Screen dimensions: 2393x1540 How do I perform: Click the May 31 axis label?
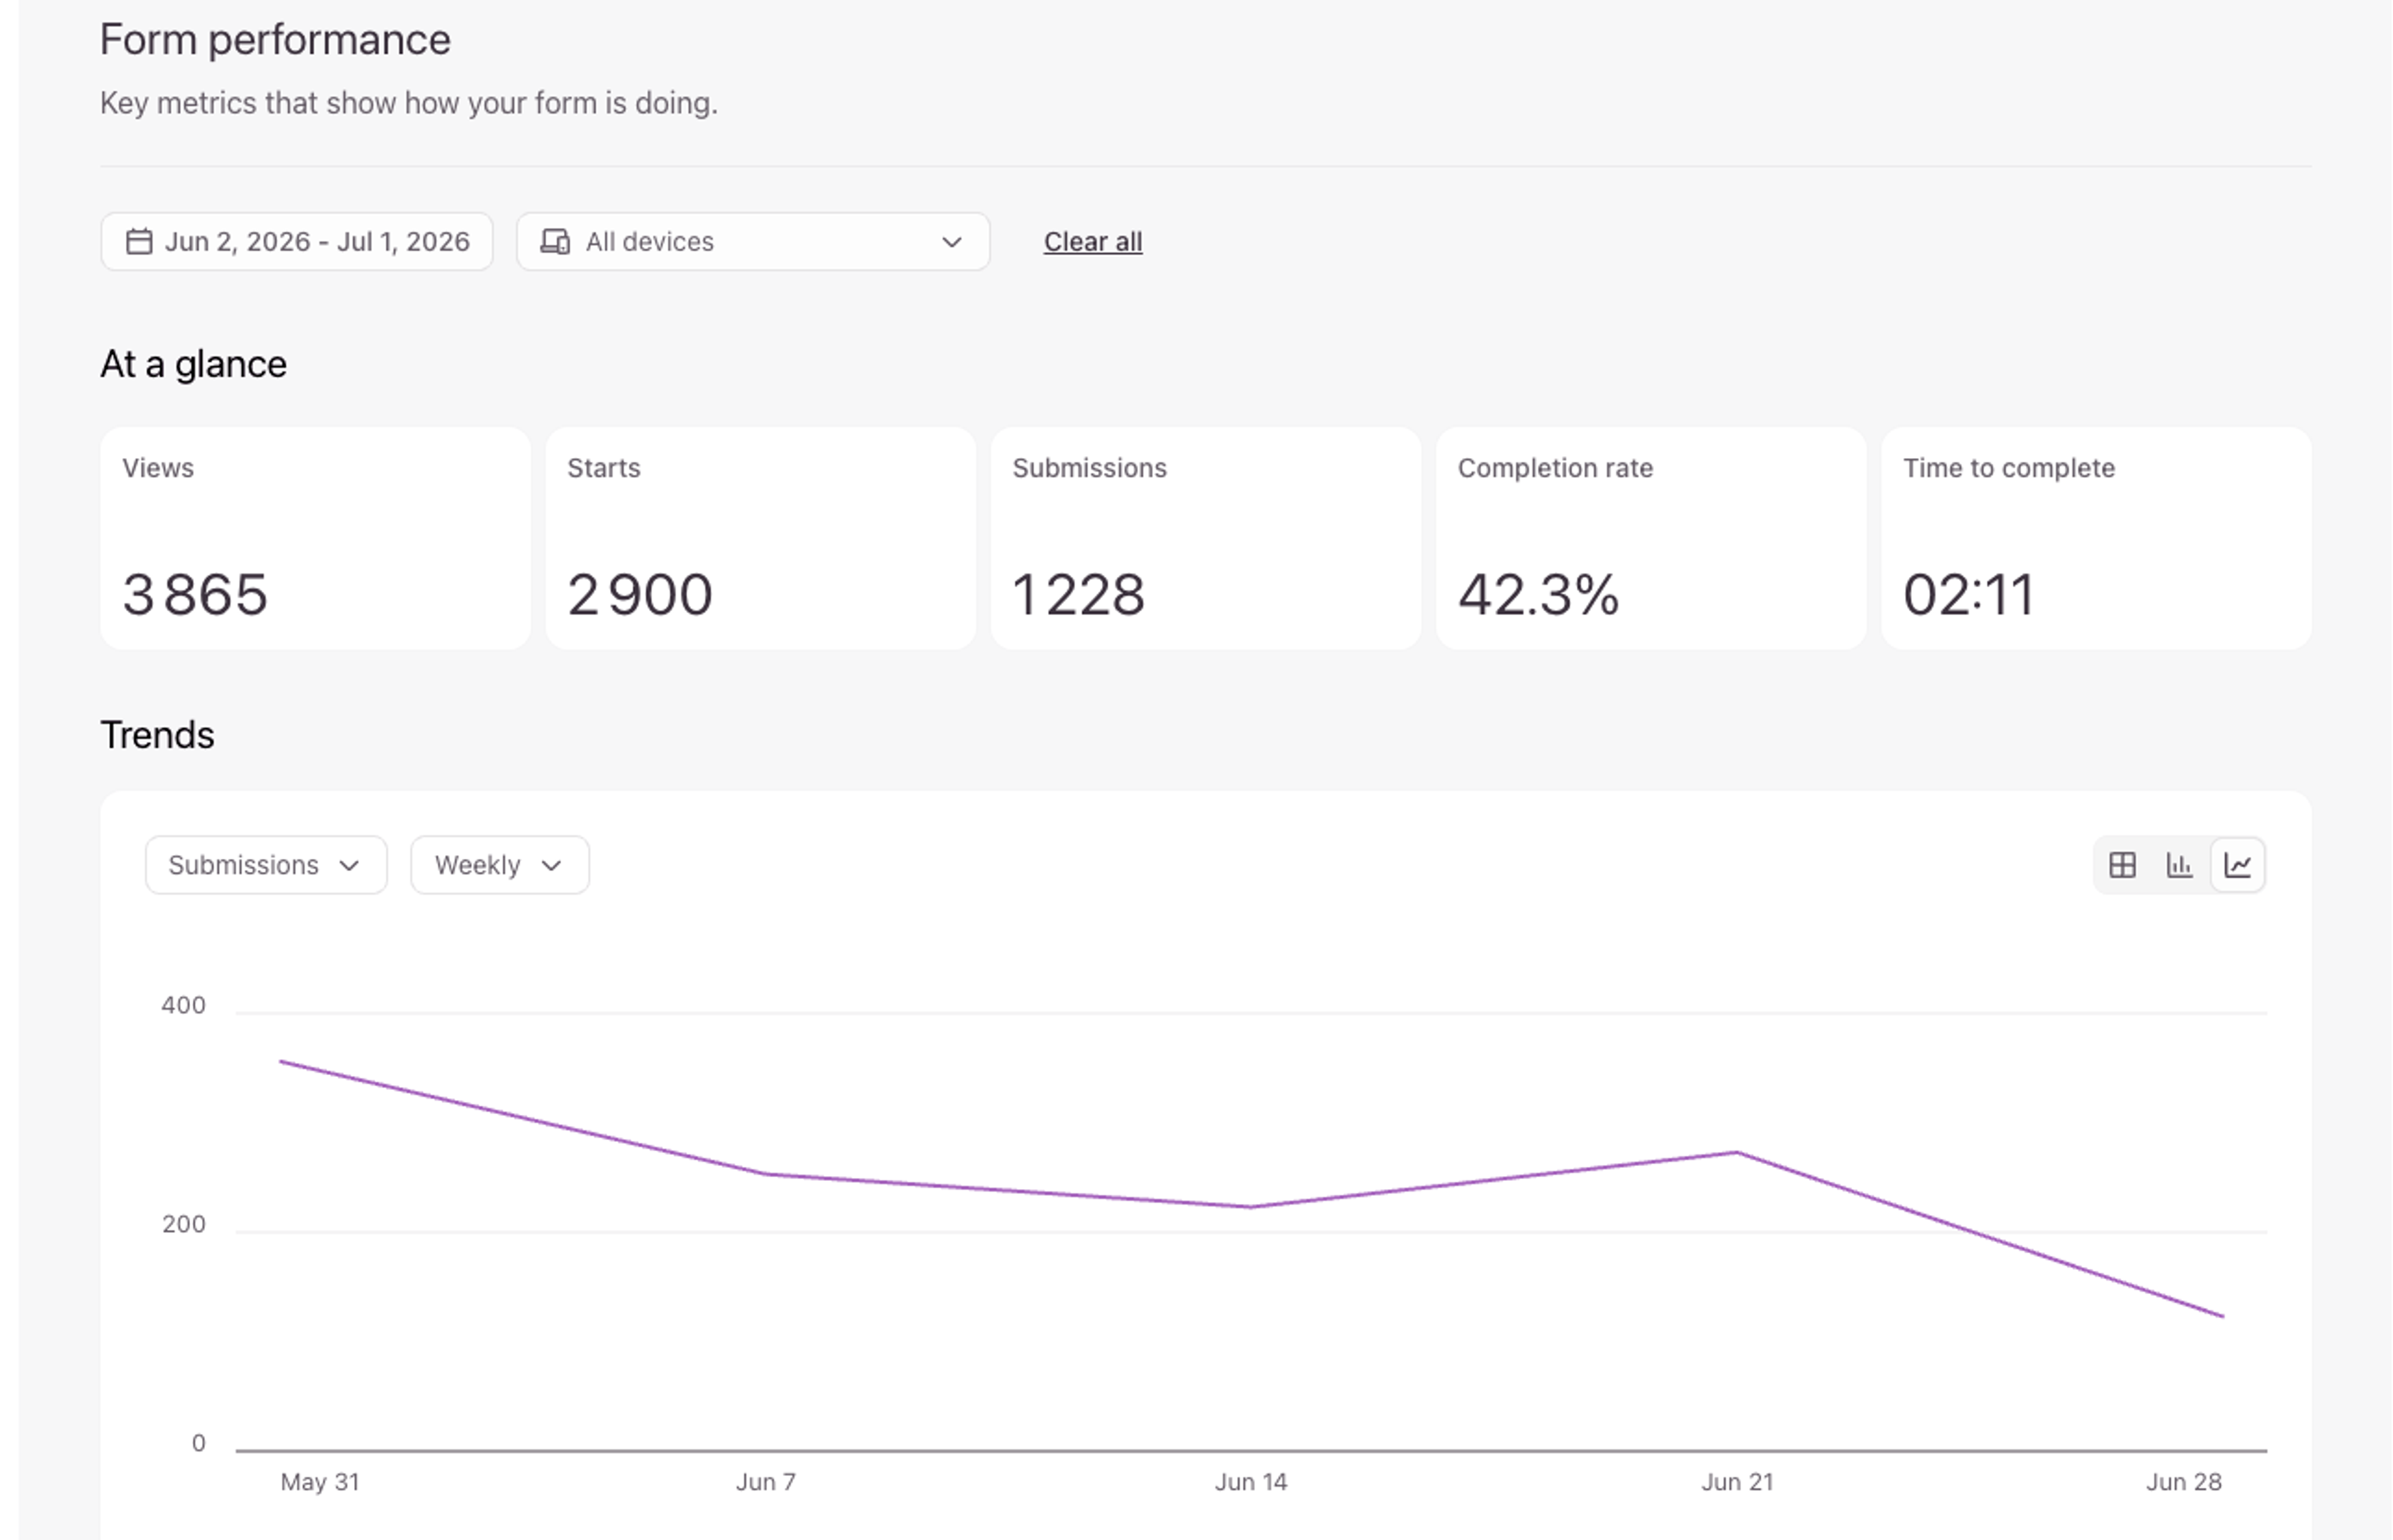pos(320,1482)
